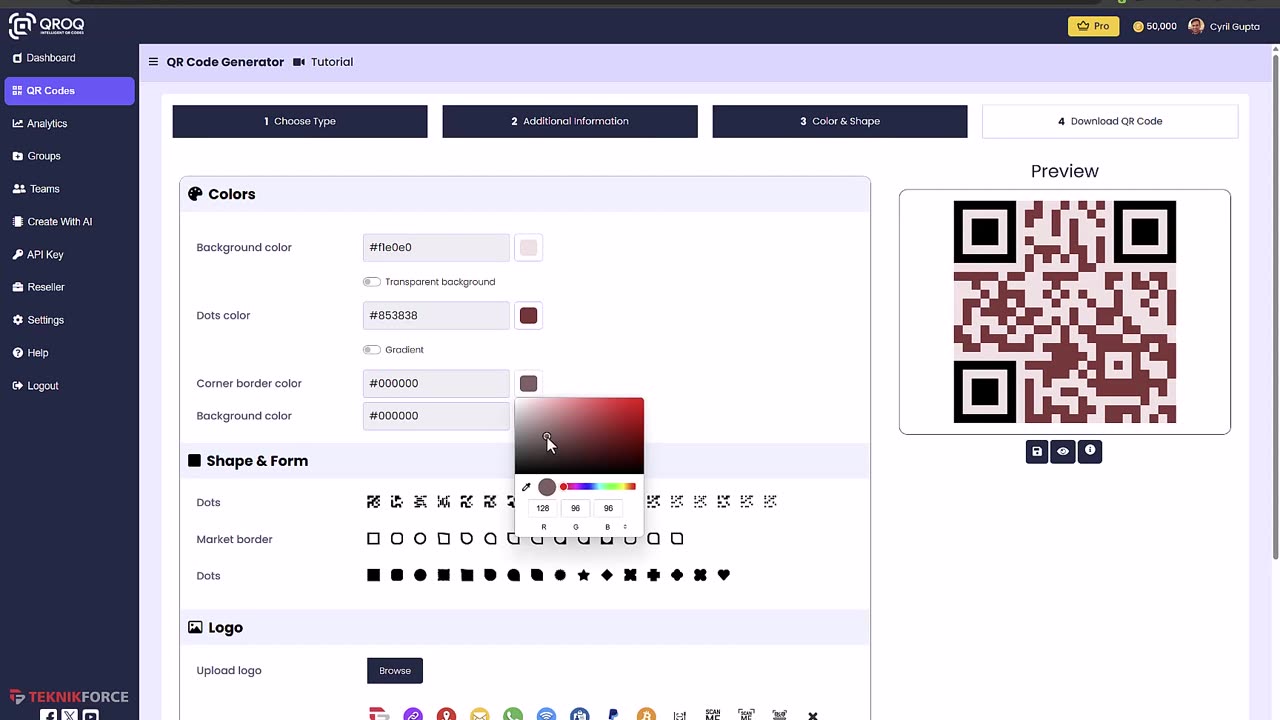Click the Browse upload logo button
Viewport: 1280px width, 720px height.
click(x=395, y=671)
